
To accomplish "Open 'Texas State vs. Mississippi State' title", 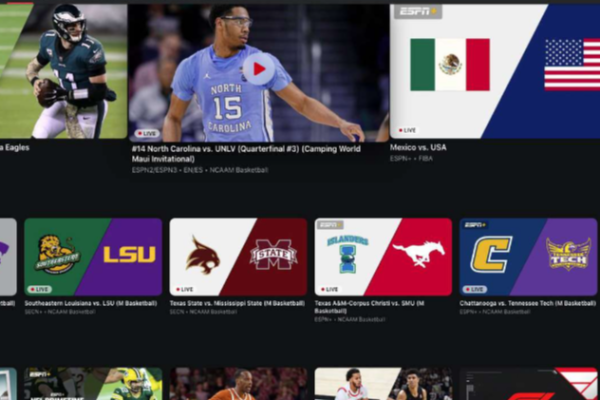I will pos(237,304).
